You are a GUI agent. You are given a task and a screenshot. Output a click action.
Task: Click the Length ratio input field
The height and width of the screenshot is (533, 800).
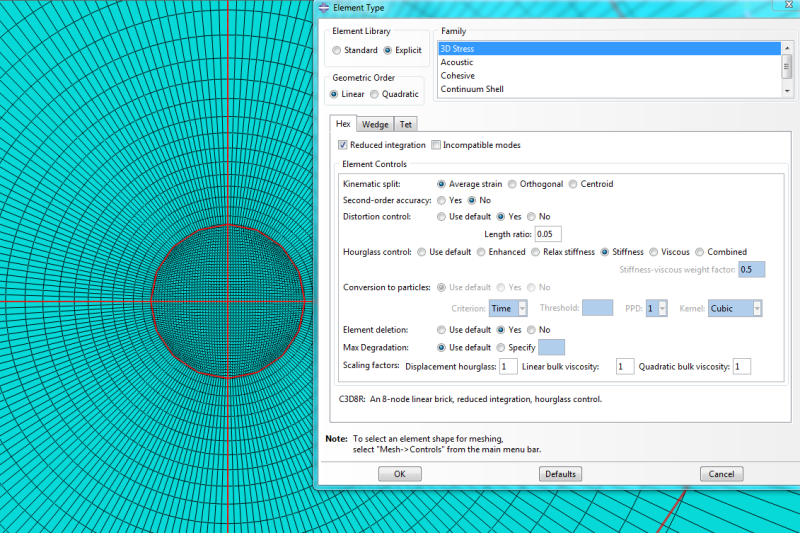pos(548,234)
